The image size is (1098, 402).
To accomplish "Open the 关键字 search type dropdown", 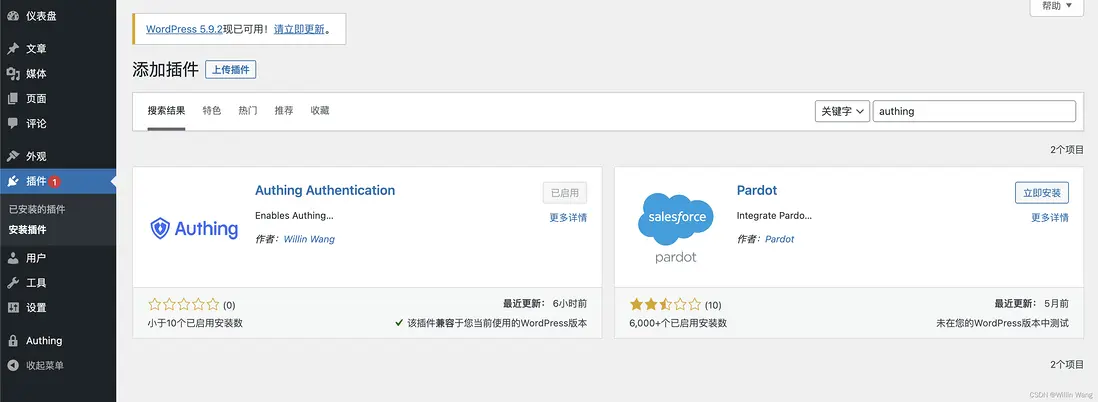I will click(x=841, y=111).
